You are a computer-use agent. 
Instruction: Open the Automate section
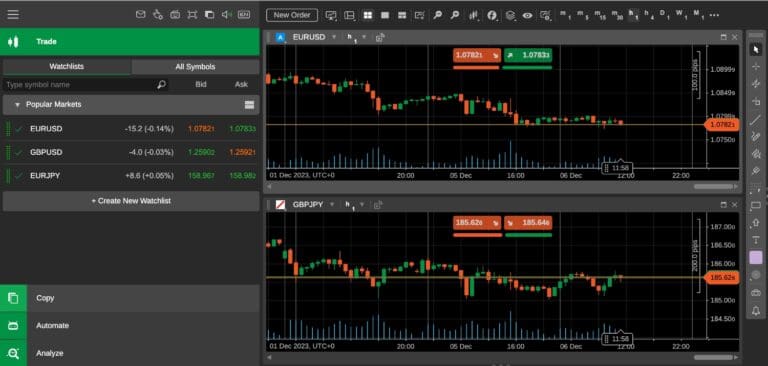(x=130, y=325)
